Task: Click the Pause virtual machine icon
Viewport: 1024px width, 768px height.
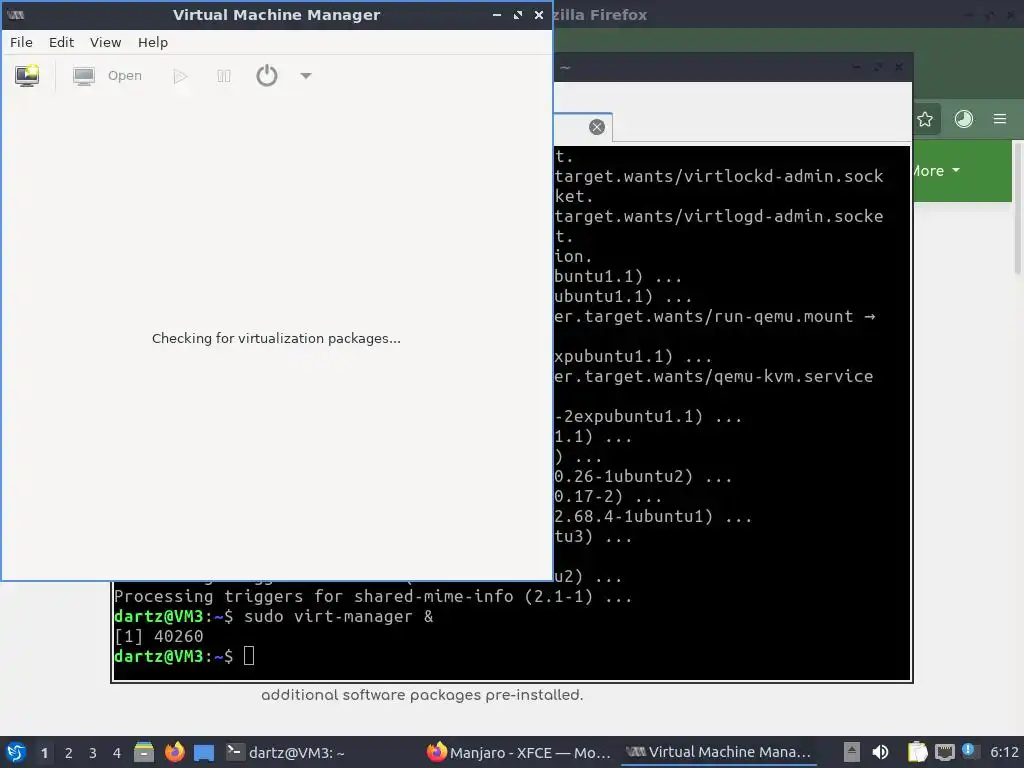Action: pos(223,76)
